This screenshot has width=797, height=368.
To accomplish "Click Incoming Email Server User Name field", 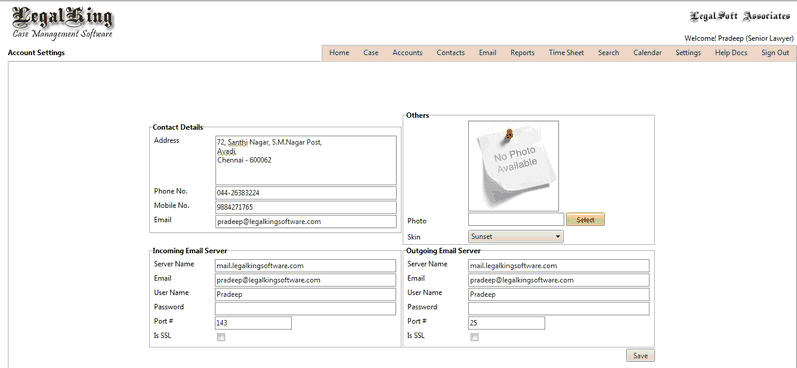I will (x=305, y=294).
